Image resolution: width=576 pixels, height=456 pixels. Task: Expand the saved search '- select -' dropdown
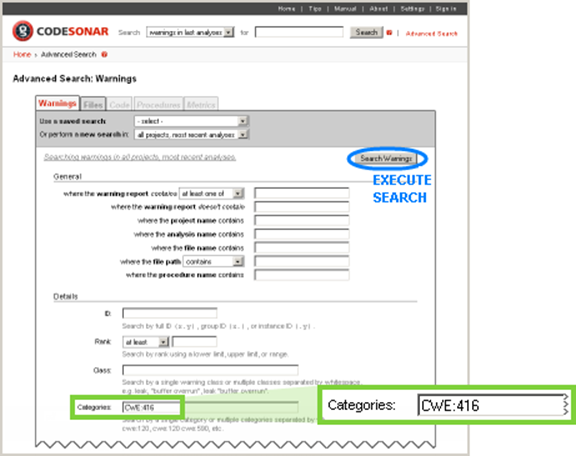[191, 121]
